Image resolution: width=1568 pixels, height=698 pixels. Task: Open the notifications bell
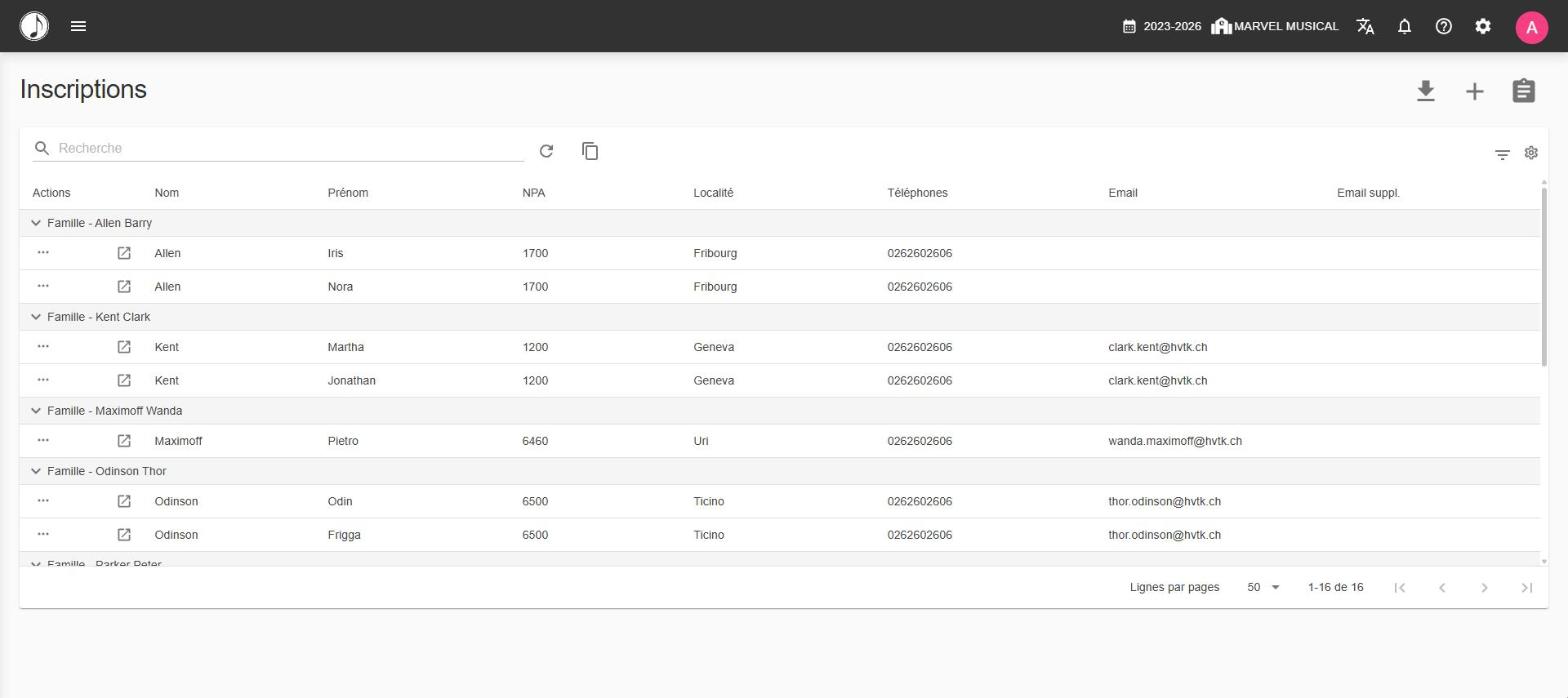pos(1404,26)
